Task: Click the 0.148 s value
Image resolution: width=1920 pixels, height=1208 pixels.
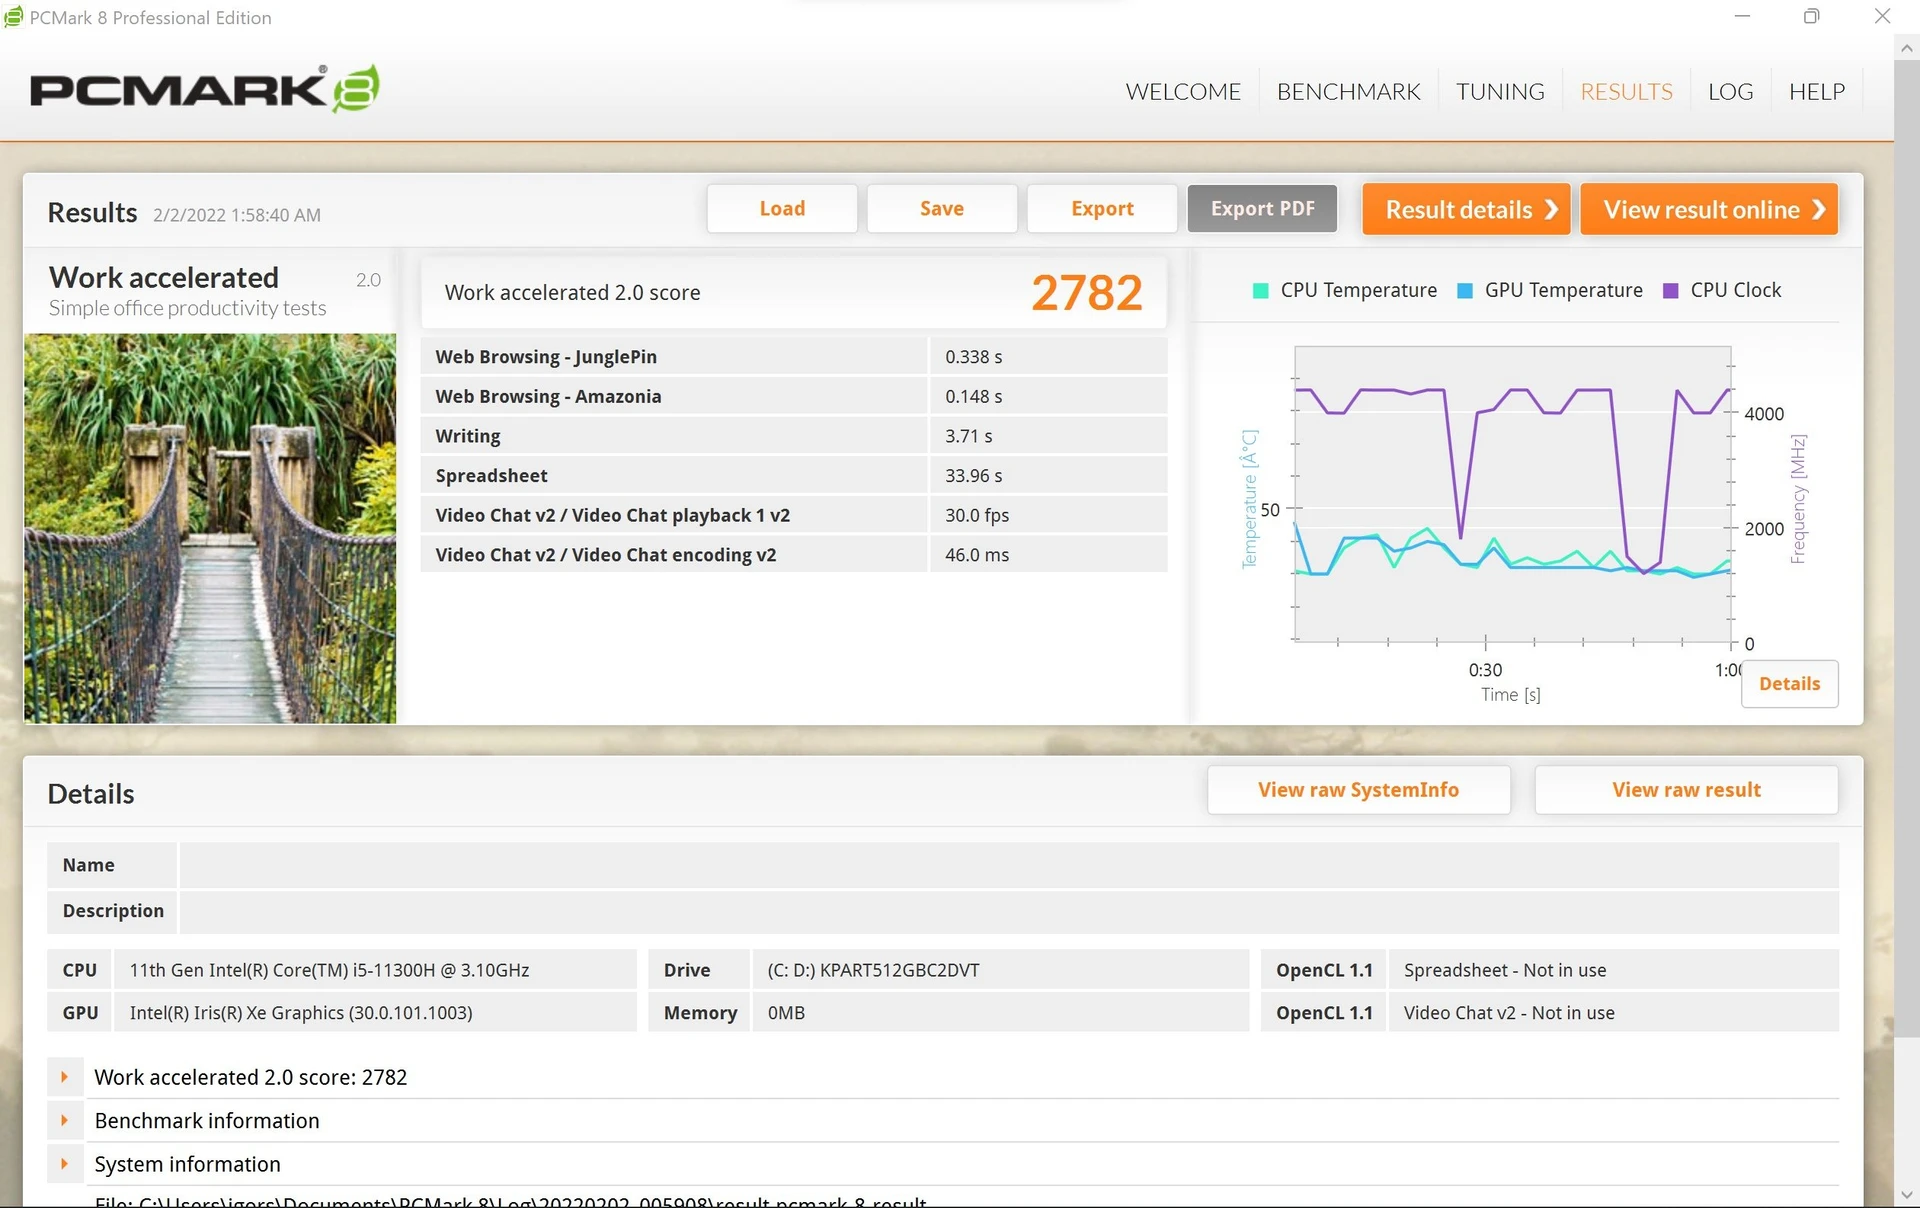Action: coord(973,397)
